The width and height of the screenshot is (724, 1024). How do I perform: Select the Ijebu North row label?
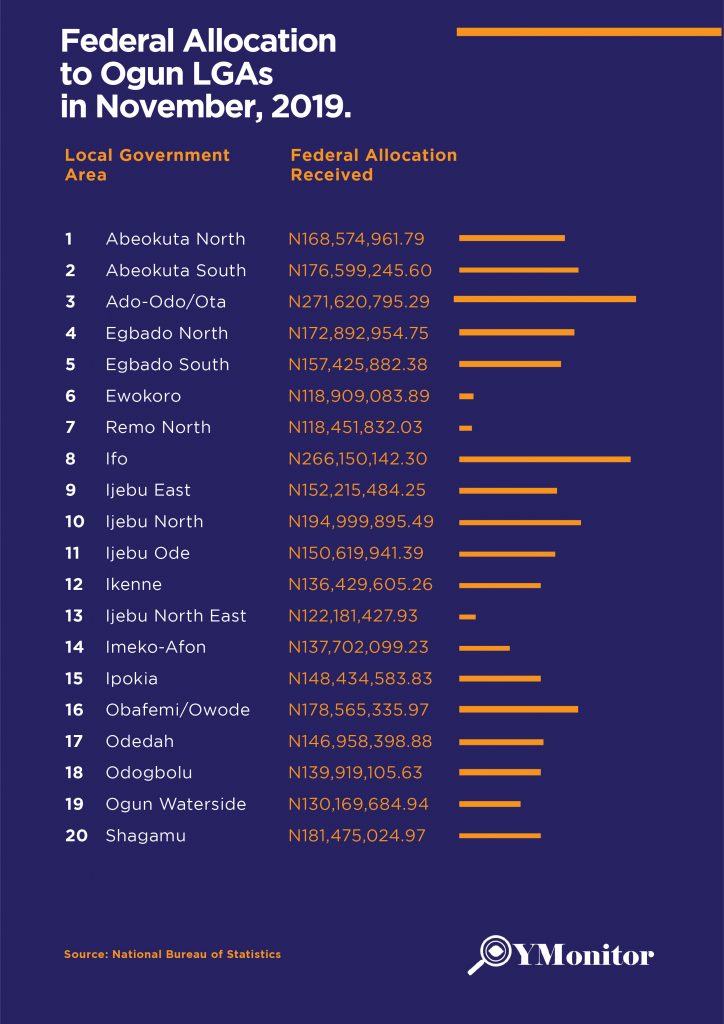[154, 521]
